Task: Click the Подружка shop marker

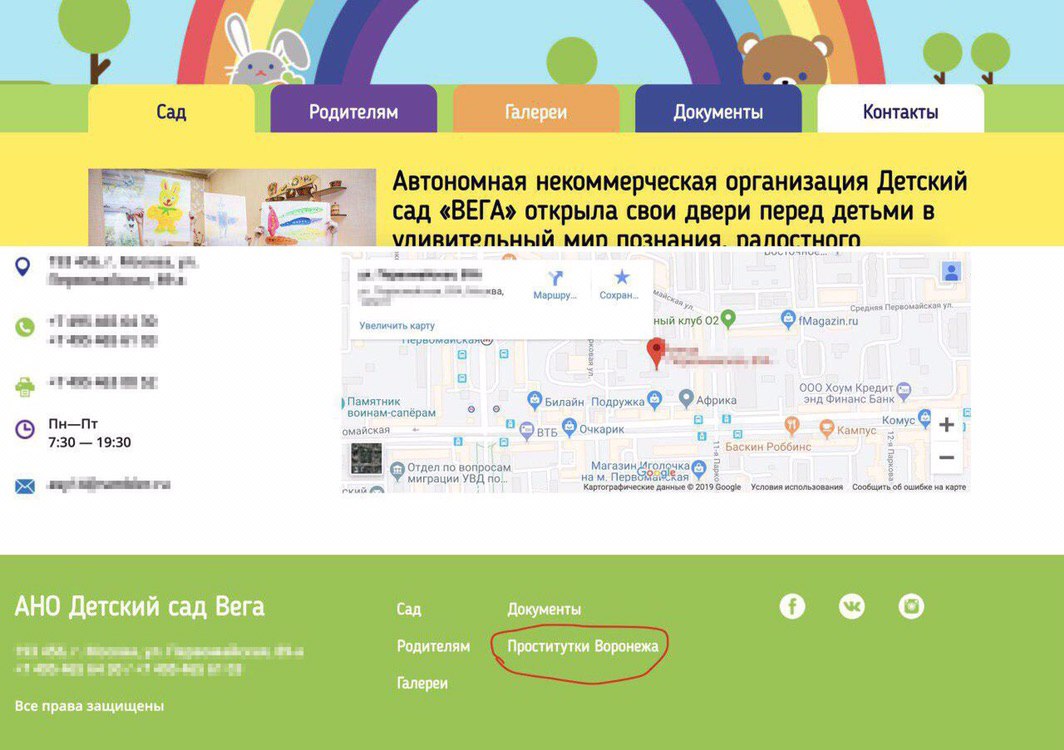Action: tap(654, 399)
